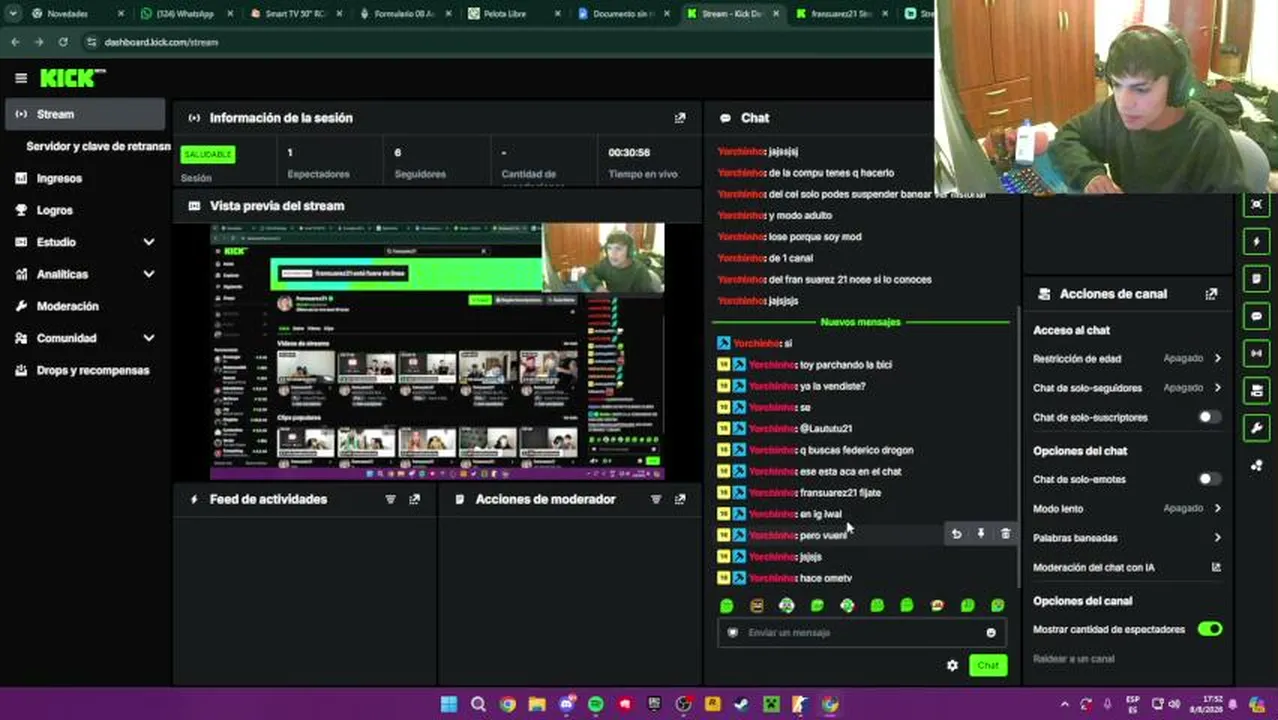Disable Mostrar cantidad de espectadores
1278x720 pixels.
tap(1210, 629)
